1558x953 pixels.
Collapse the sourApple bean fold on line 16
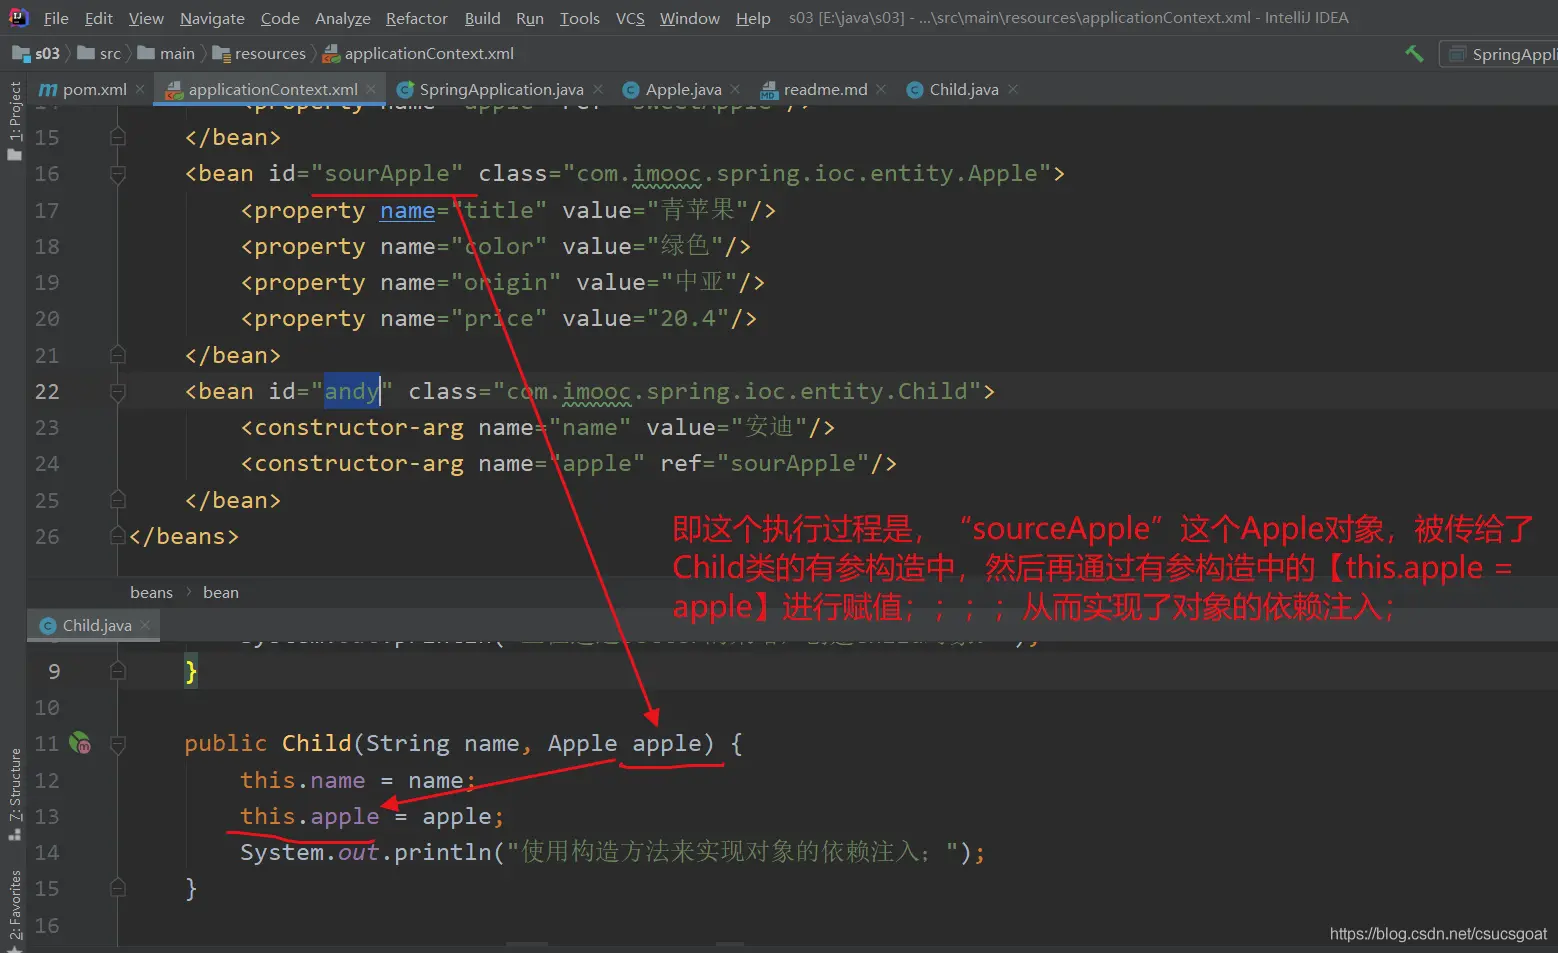coord(118,174)
